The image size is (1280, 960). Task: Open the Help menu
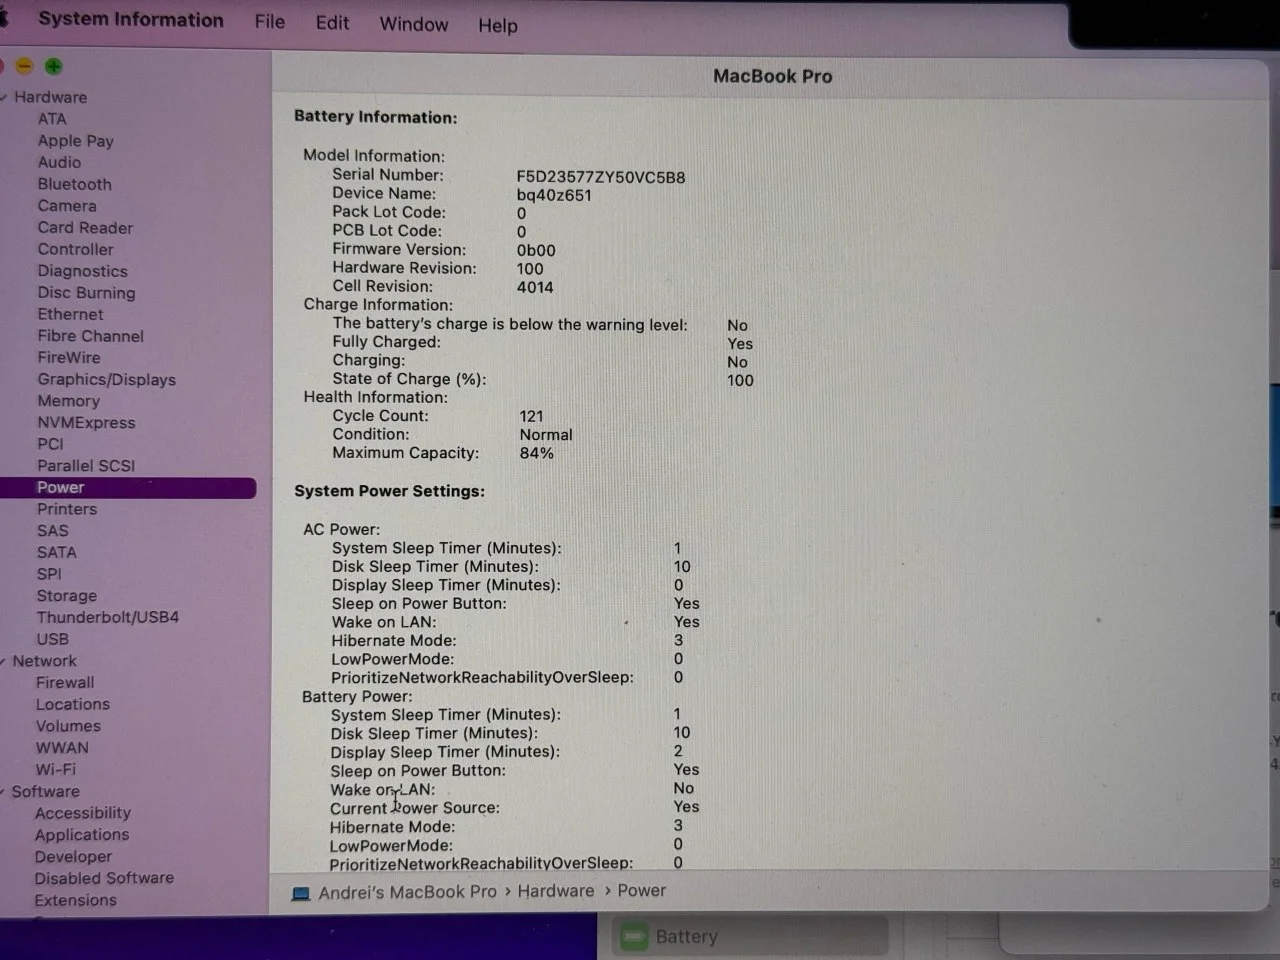[498, 25]
